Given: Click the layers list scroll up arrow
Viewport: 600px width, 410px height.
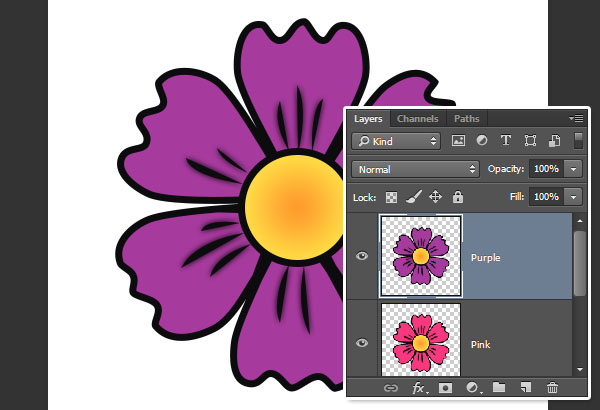Looking at the screenshot, I should click(x=580, y=221).
